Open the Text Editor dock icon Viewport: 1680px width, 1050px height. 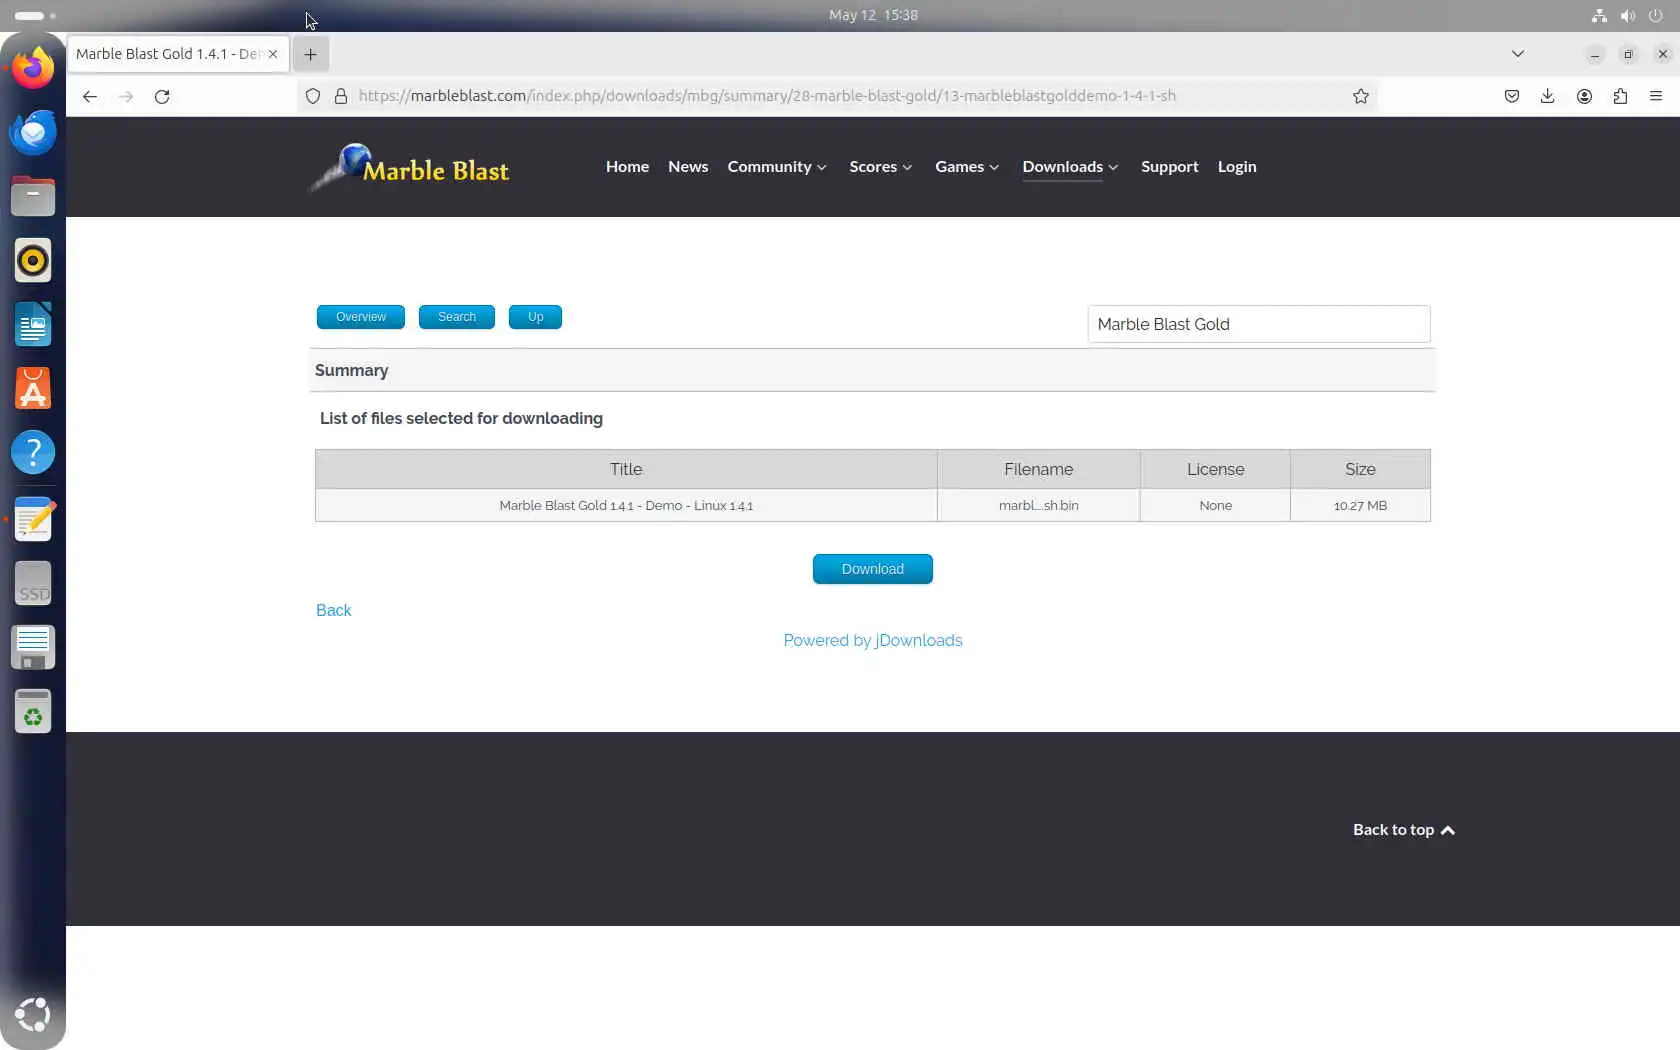tap(33, 520)
